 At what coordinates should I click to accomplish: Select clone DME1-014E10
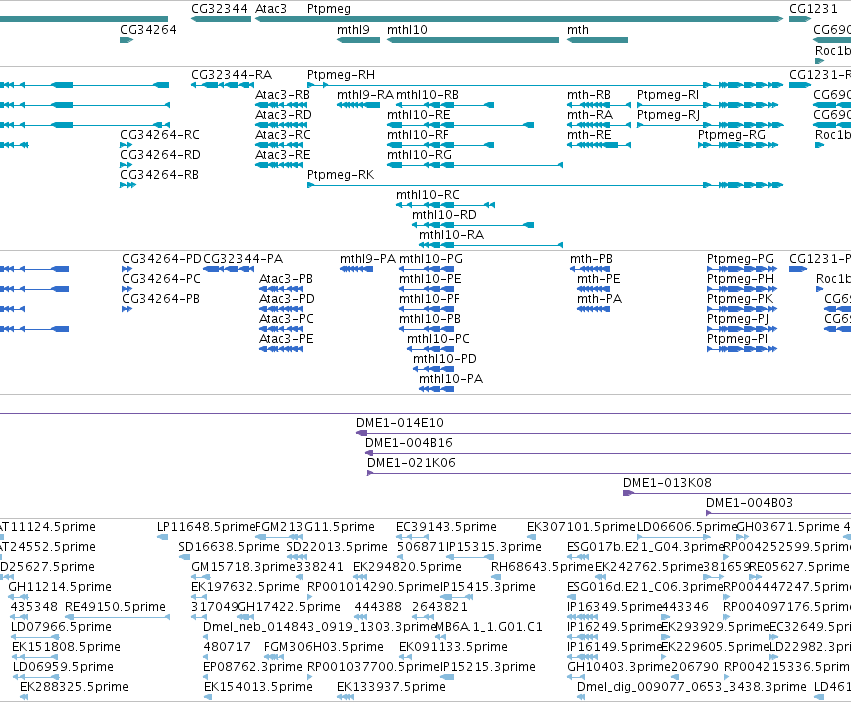pyautogui.click(x=399, y=423)
